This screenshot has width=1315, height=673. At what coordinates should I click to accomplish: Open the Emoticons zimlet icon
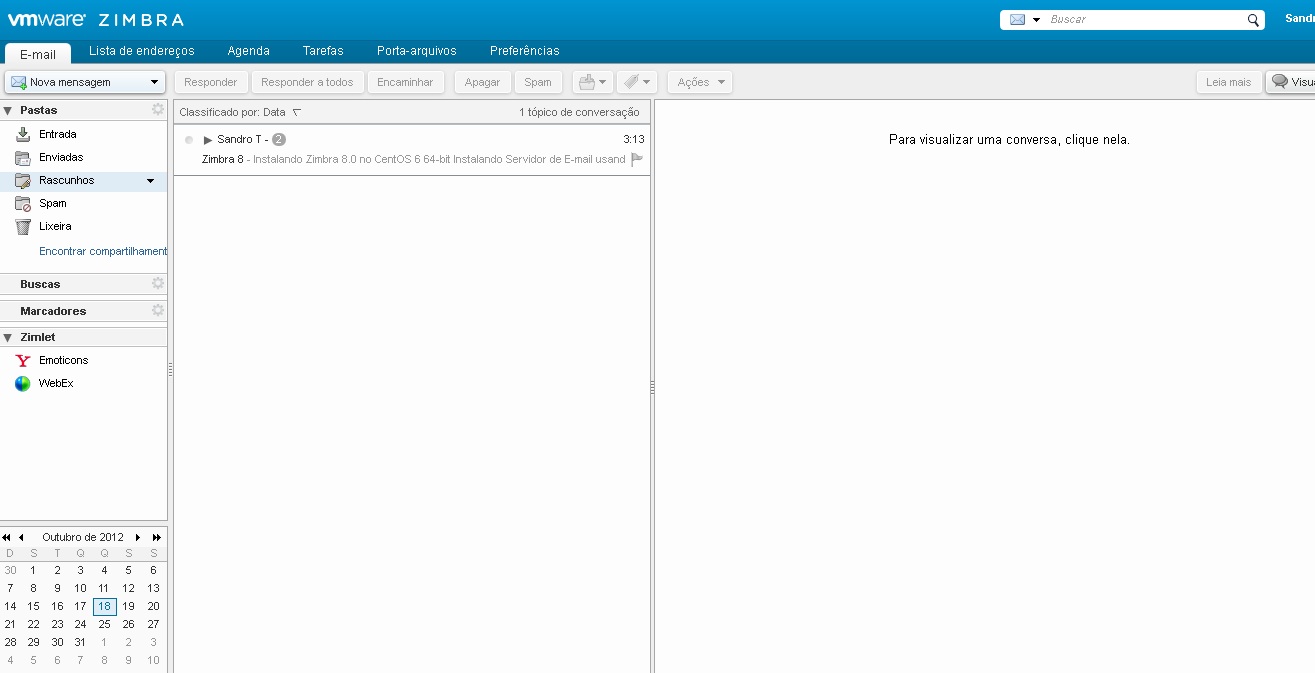pyautogui.click(x=23, y=360)
